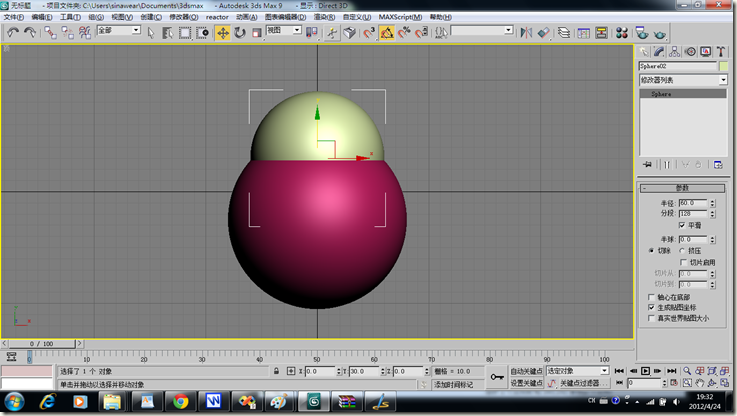Select the Select and Link tool

50,32
